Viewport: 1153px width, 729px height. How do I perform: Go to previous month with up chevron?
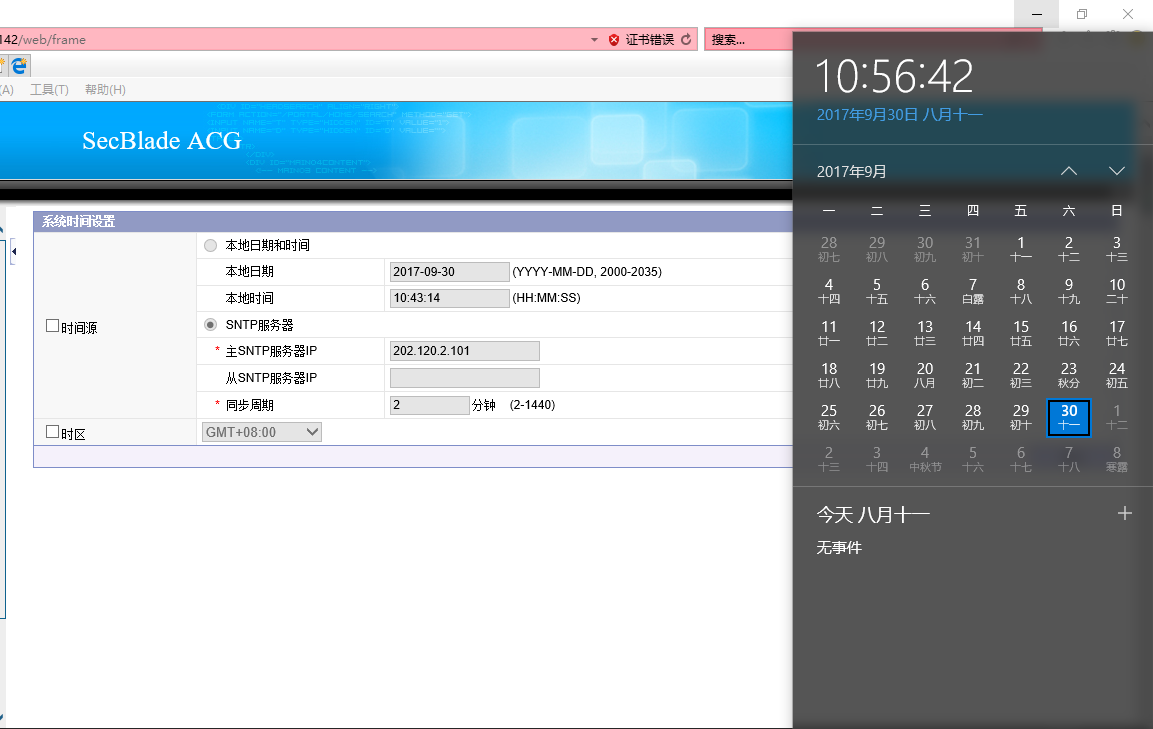point(1068,171)
